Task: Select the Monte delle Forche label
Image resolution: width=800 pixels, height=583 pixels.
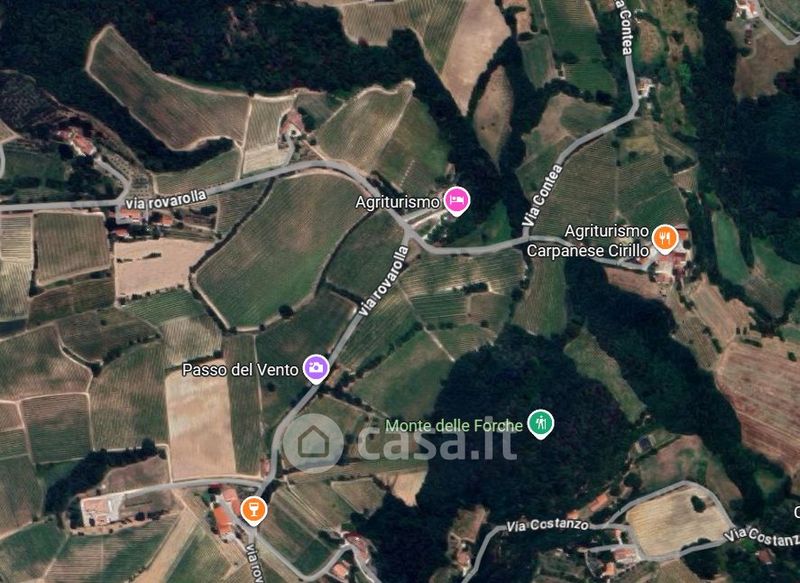Action: click(x=454, y=425)
